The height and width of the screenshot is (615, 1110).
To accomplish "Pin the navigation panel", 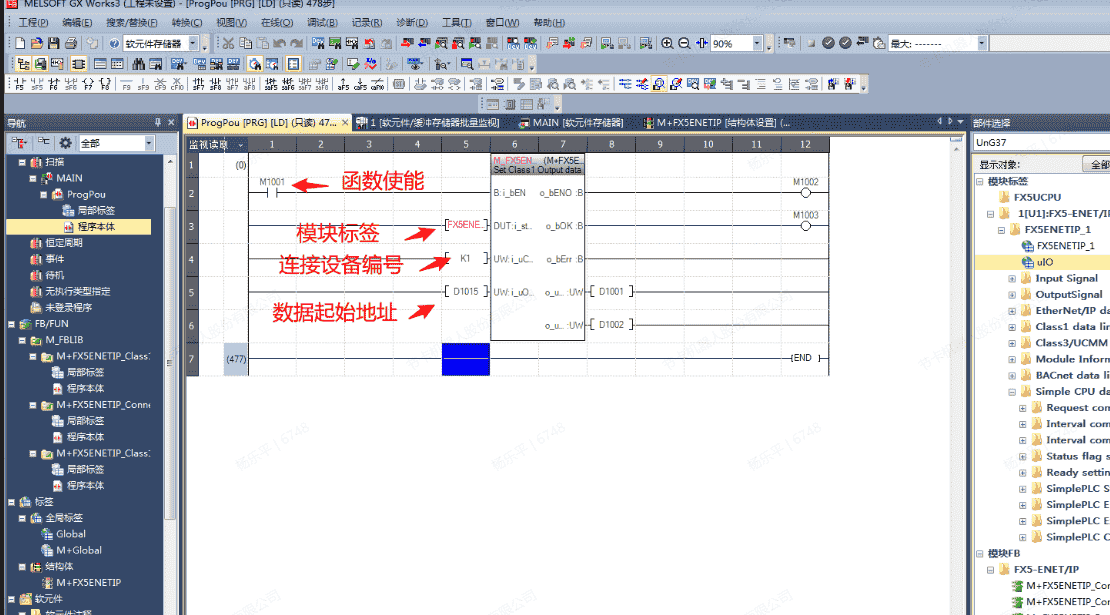I will (157, 123).
